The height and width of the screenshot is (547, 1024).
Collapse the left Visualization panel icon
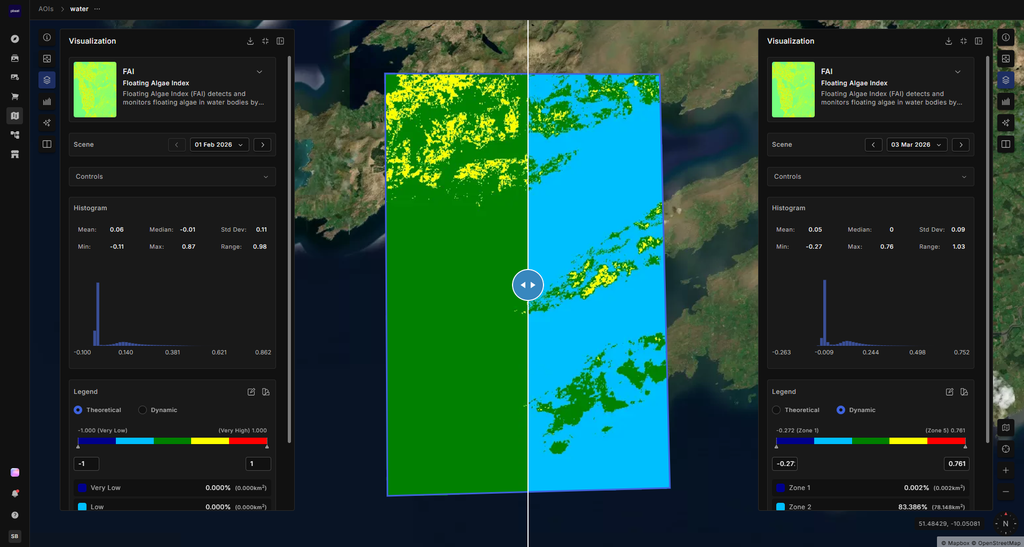(x=265, y=41)
